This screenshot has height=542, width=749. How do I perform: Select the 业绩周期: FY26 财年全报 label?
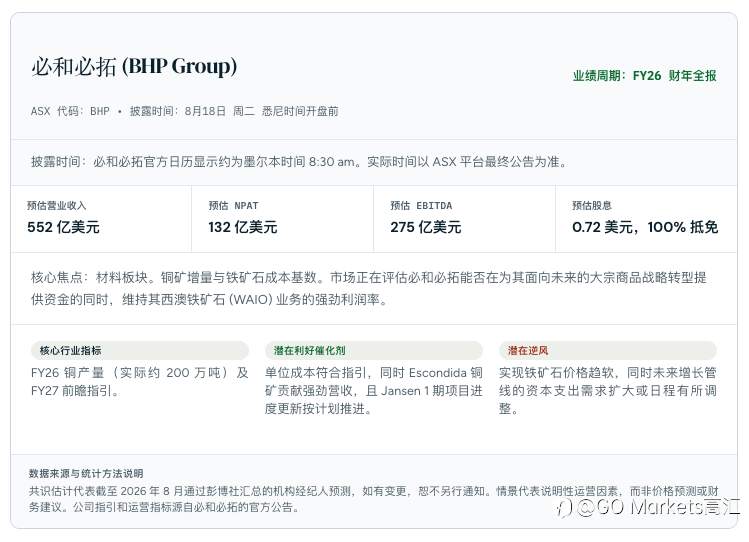pyautogui.click(x=644, y=76)
